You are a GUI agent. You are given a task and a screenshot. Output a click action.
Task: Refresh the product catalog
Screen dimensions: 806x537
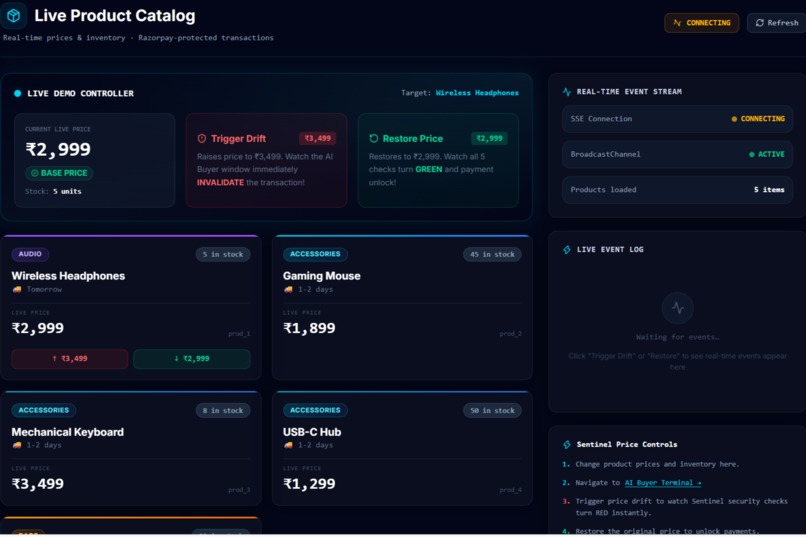[x=777, y=23]
